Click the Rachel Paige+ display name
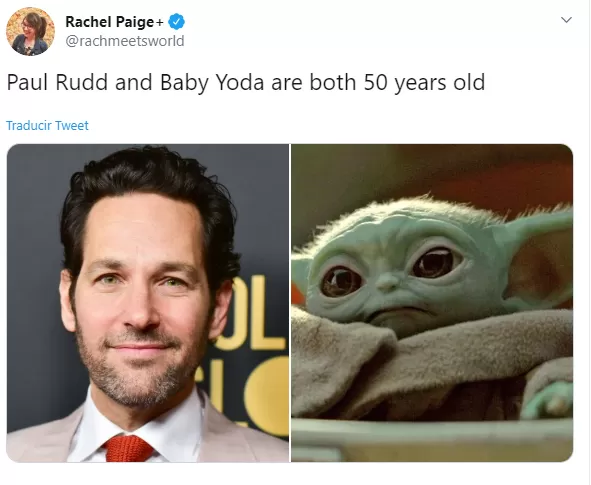Screen dimensions: 591x485 (114, 22)
